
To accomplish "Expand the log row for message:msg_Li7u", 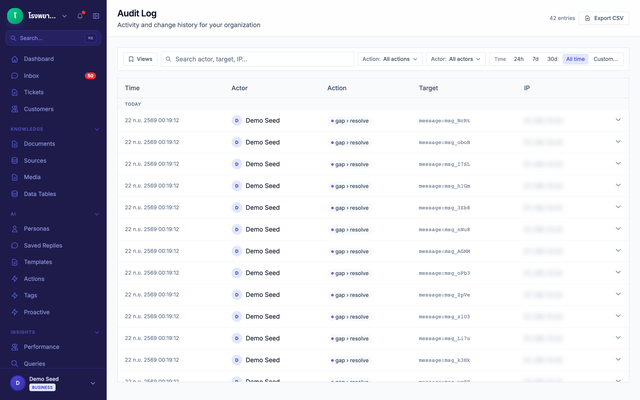I will coord(618,338).
